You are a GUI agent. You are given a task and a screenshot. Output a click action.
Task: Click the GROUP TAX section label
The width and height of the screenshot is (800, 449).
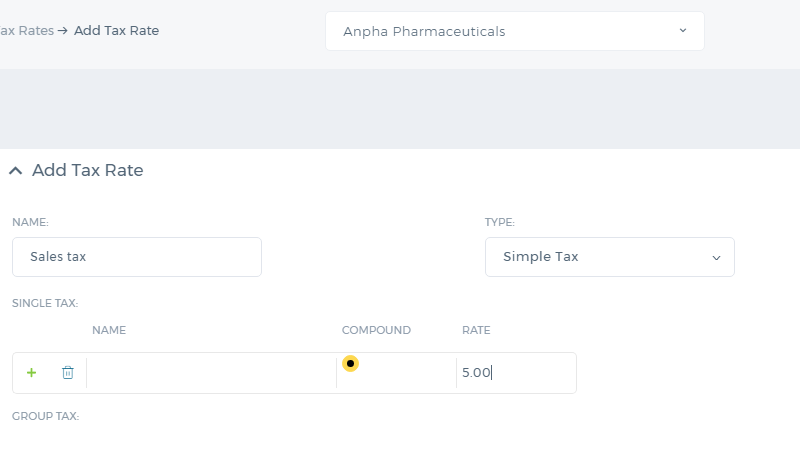click(x=45, y=416)
